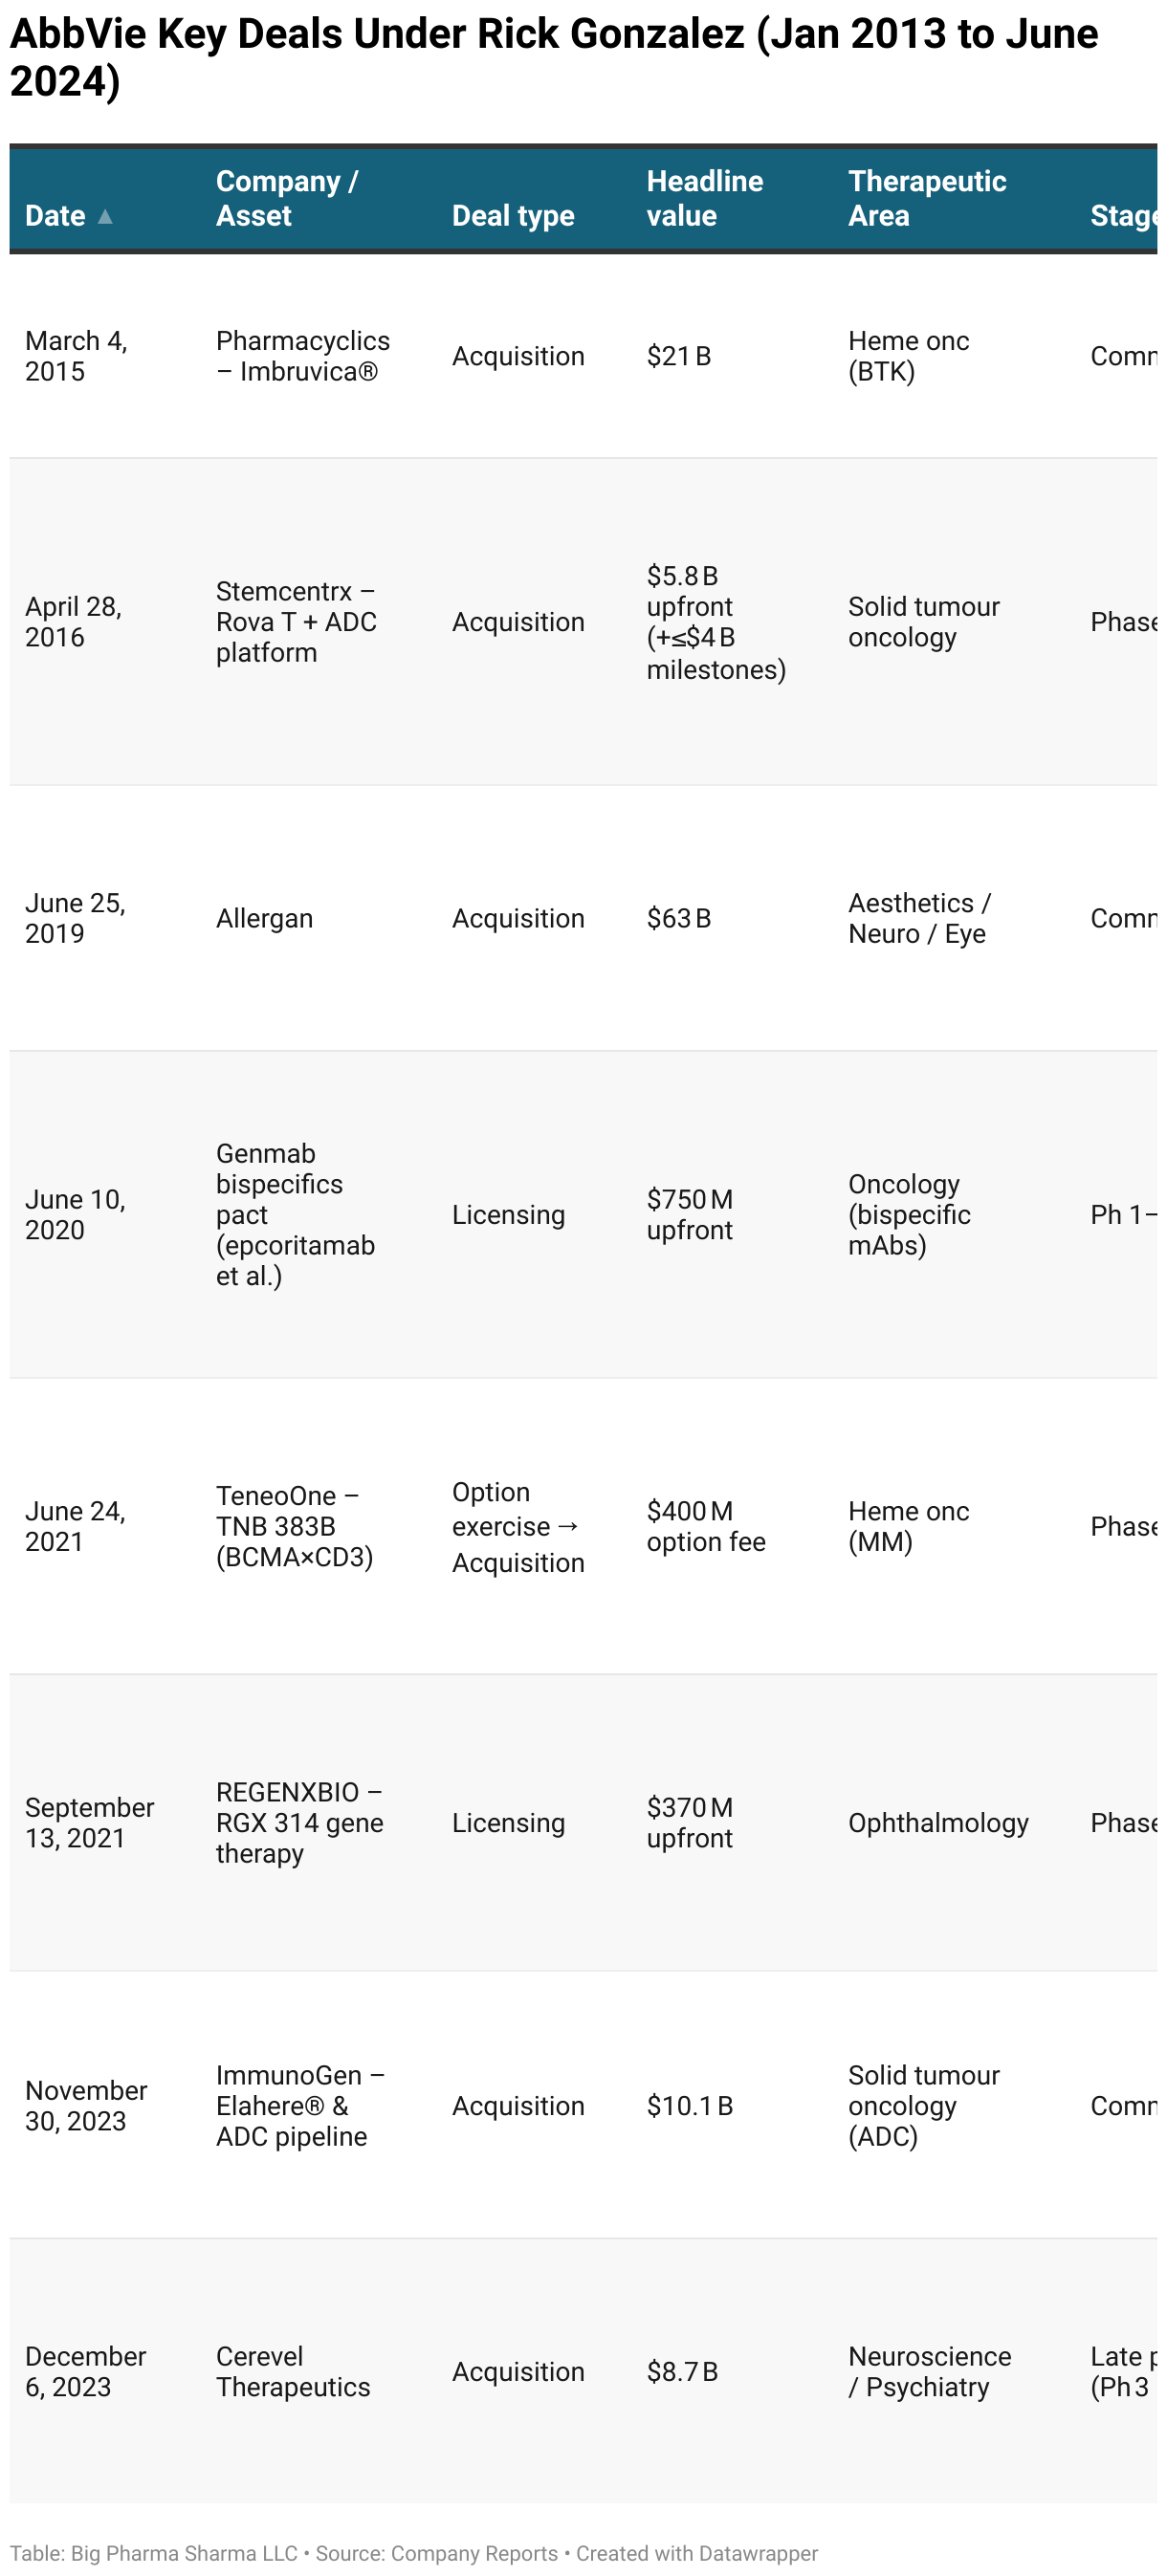
Task: Click the Allergan company cell
Action: tap(264, 918)
